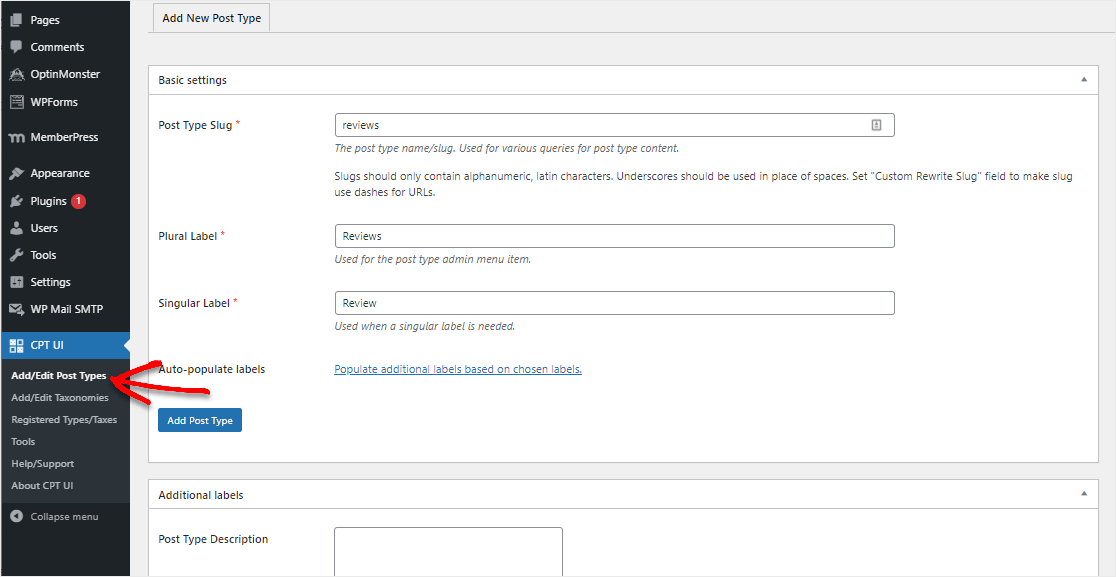The height and width of the screenshot is (577, 1116).
Task: Click the Plugins update count badge
Action: [78, 201]
